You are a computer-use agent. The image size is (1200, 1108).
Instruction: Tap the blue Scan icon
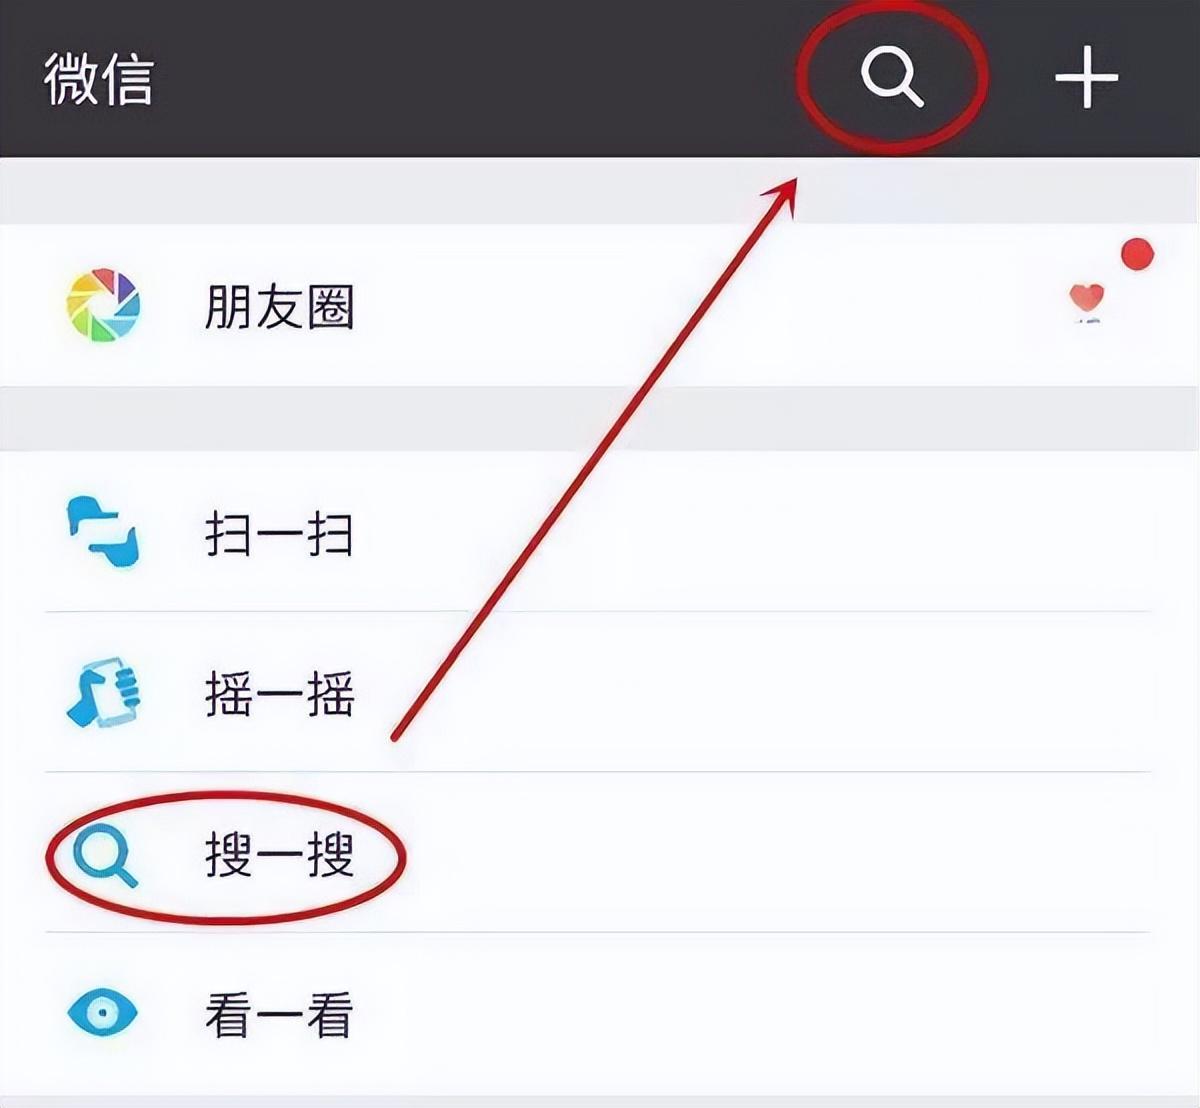(103, 532)
